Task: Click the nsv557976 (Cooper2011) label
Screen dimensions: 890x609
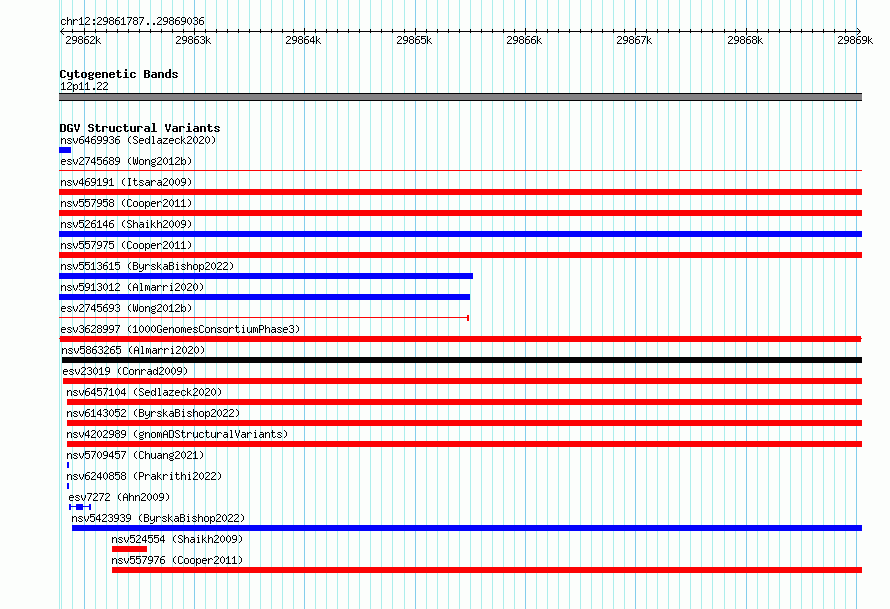Action: (x=177, y=560)
